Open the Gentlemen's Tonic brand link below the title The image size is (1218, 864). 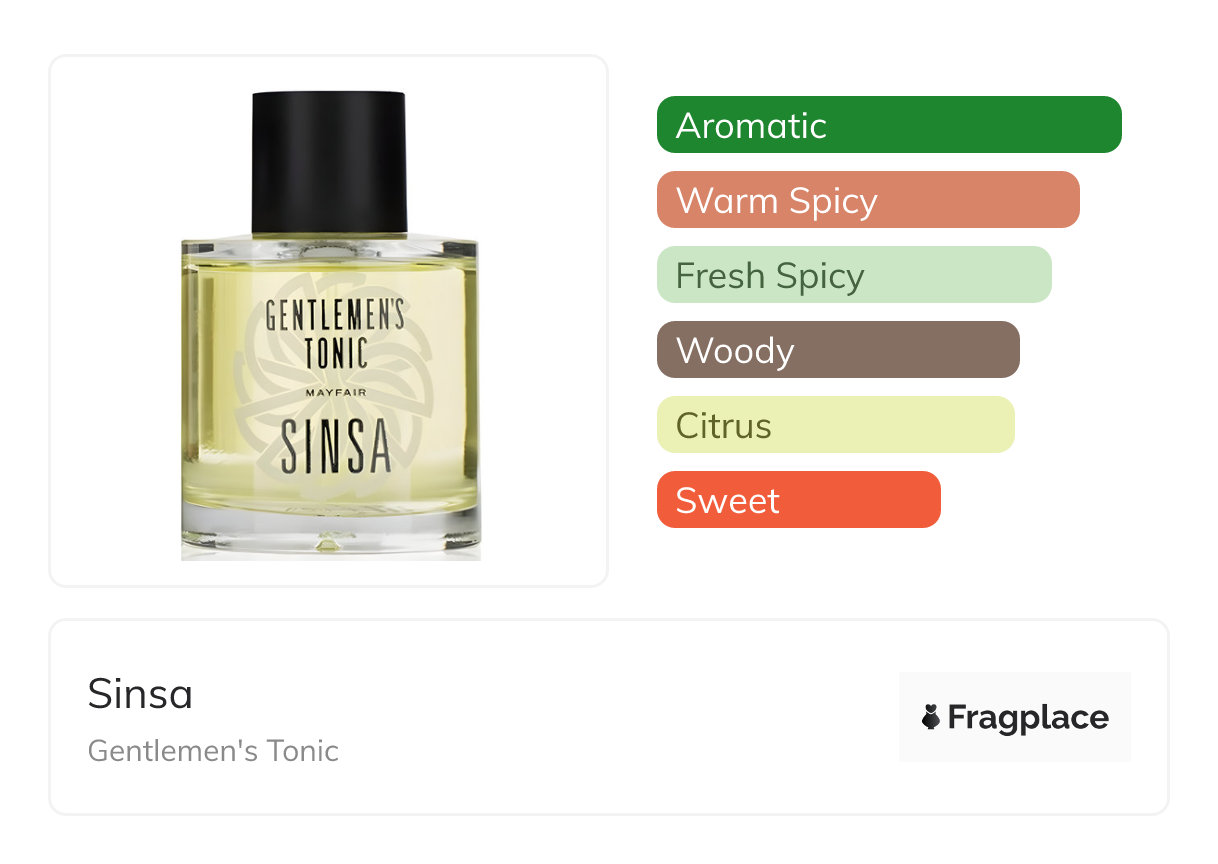[213, 751]
